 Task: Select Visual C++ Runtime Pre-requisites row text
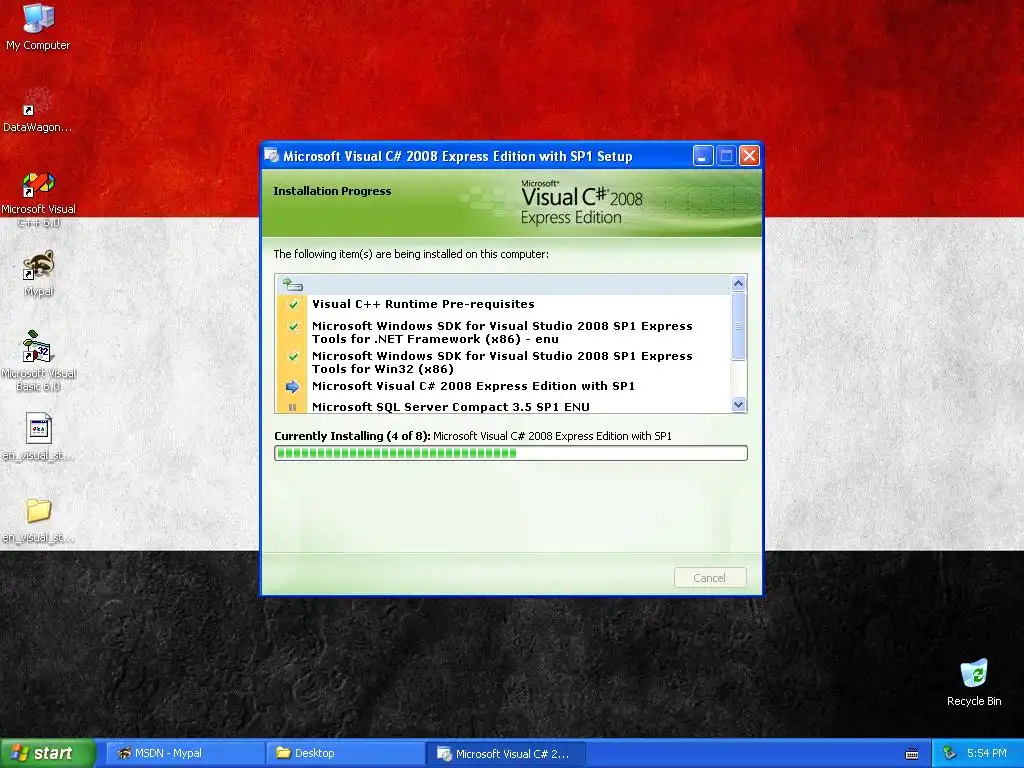[x=423, y=304]
